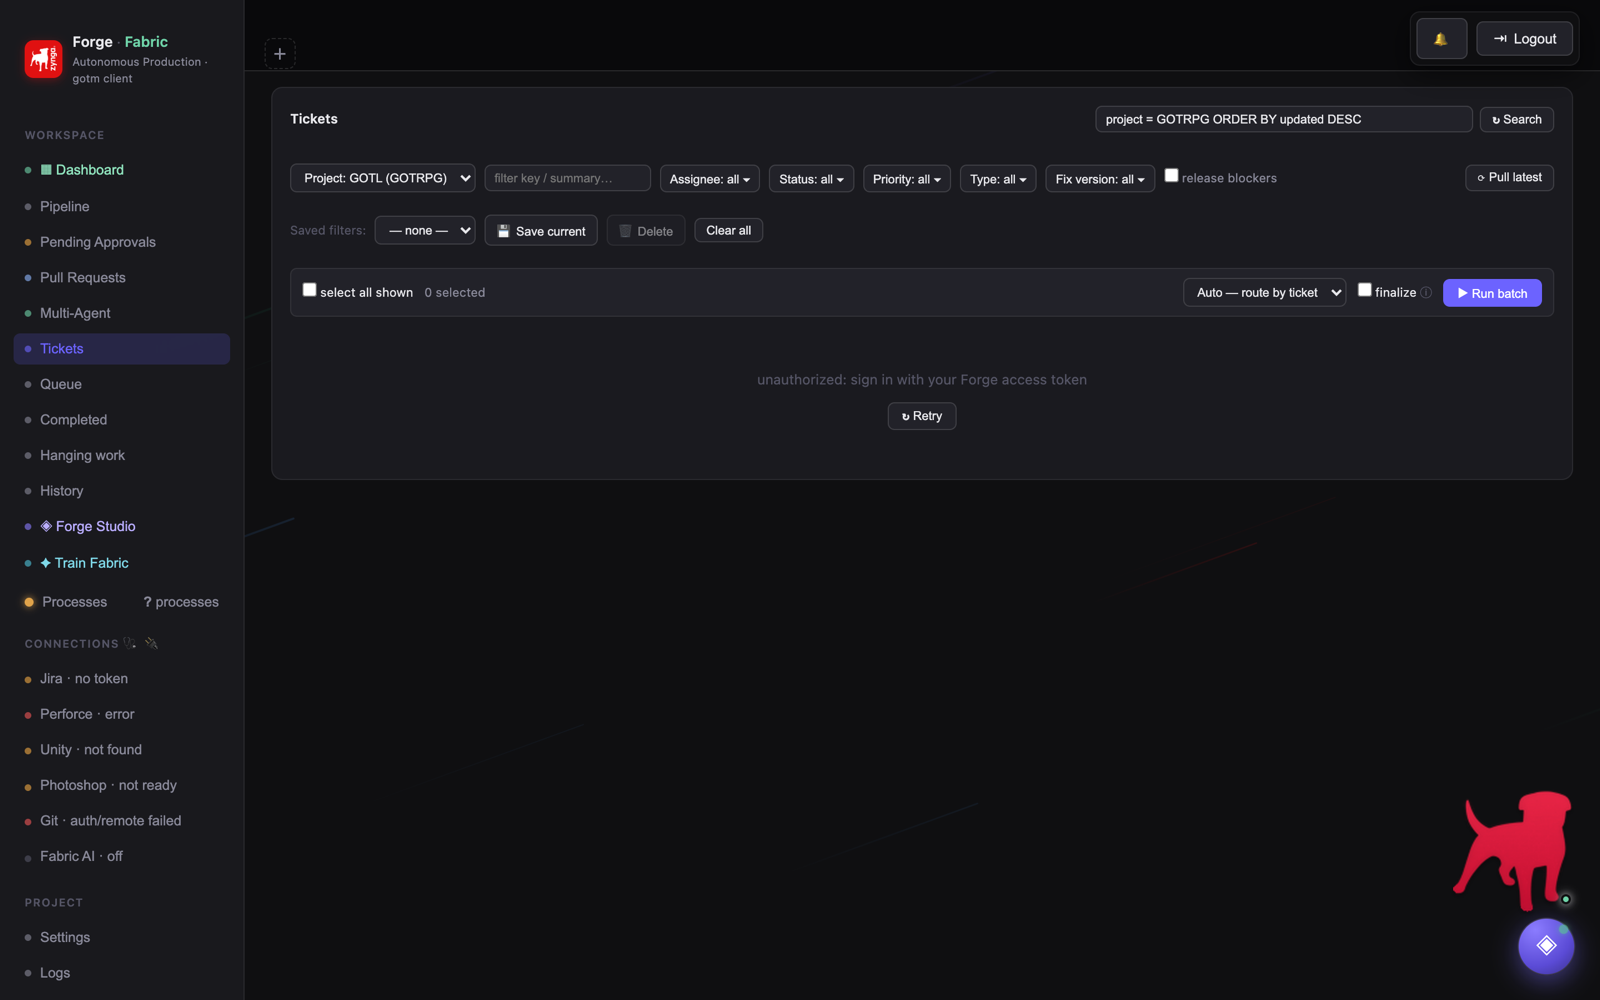
Task: Tick the finalize checkbox
Action: point(1365,290)
